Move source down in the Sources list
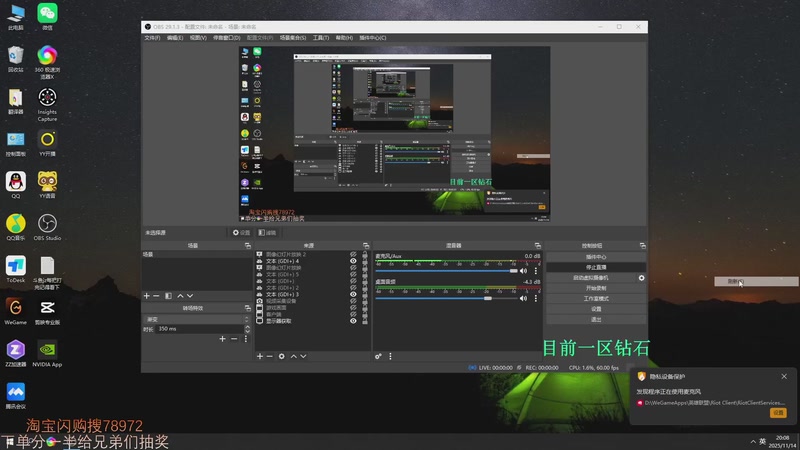 coord(303,356)
